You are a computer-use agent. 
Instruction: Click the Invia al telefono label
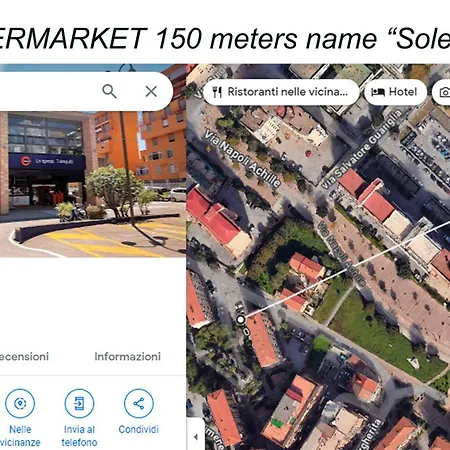click(x=79, y=436)
